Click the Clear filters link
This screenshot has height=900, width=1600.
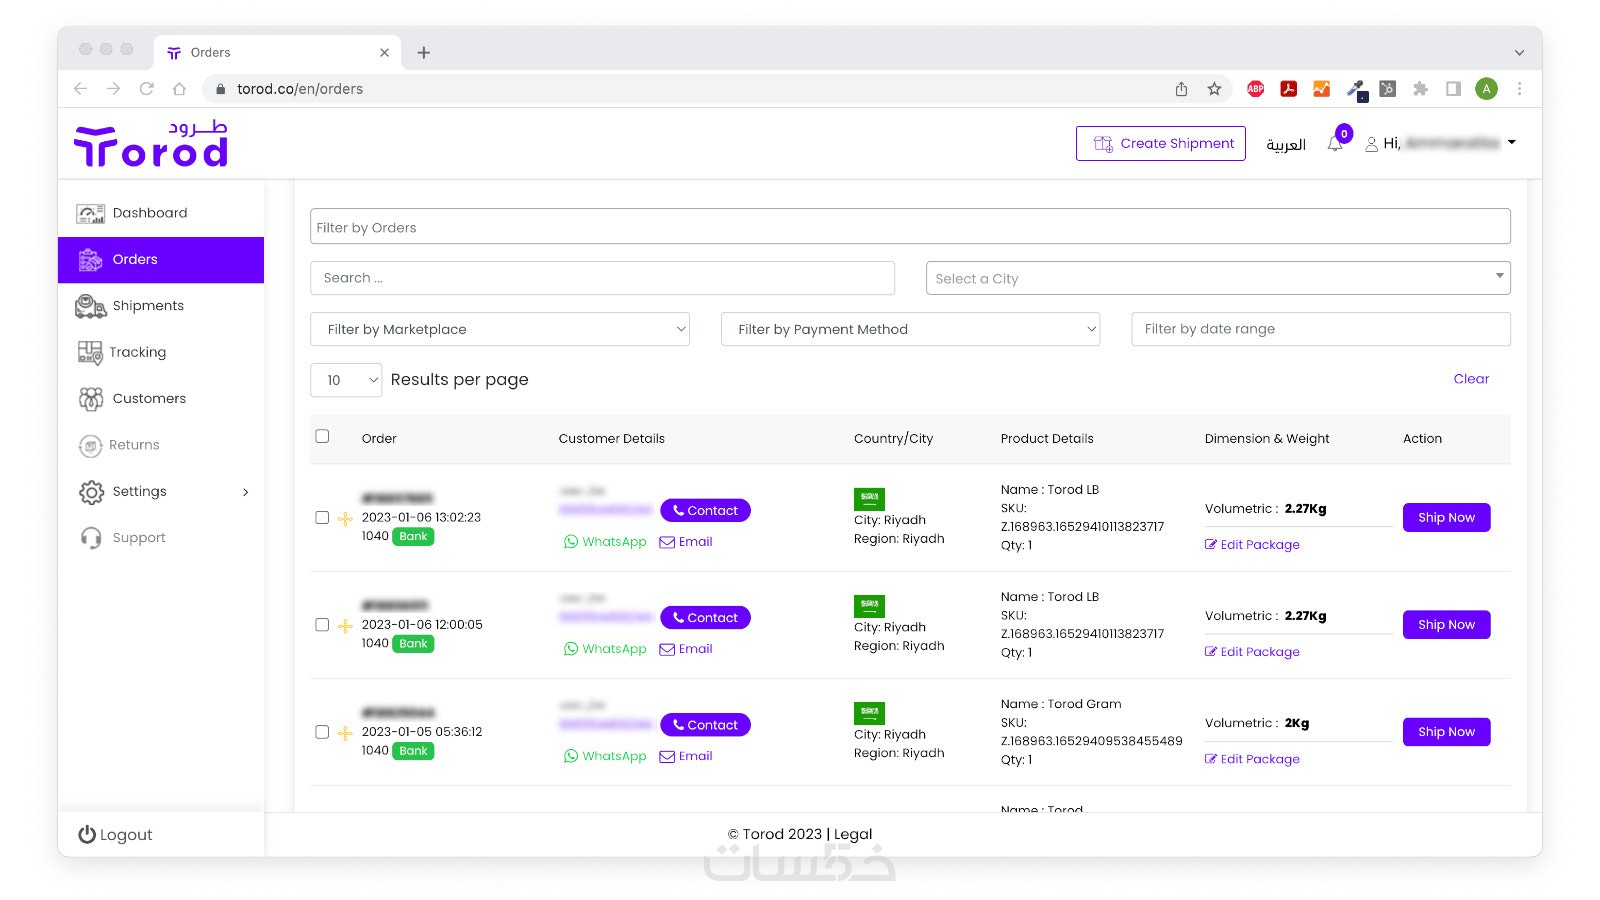(1471, 379)
